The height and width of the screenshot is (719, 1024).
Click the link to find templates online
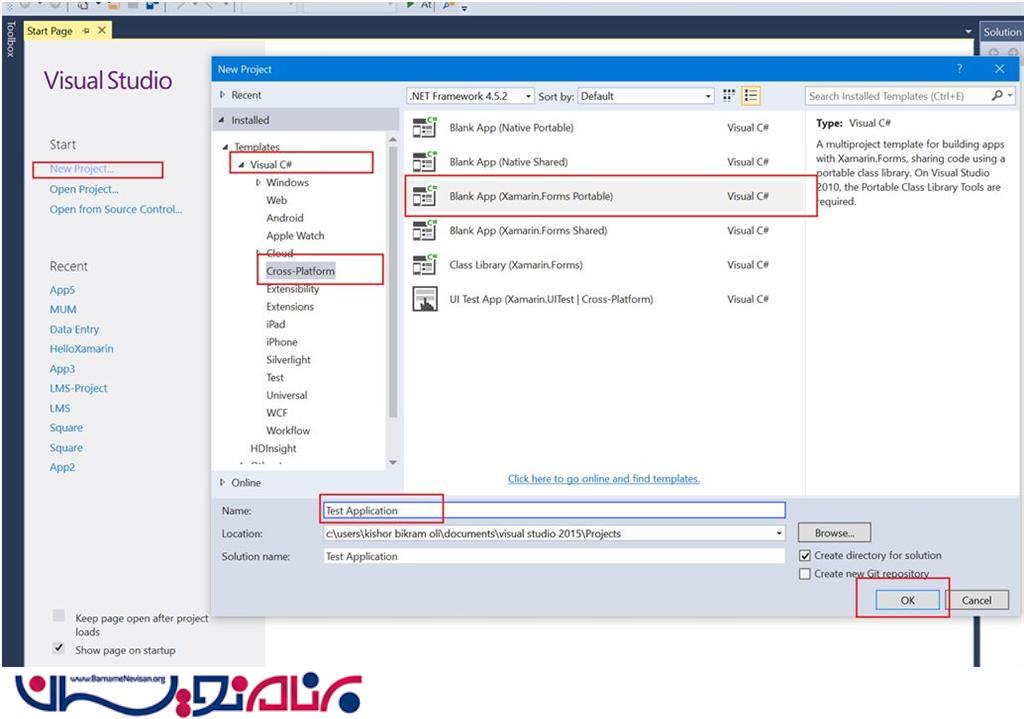[603, 479]
